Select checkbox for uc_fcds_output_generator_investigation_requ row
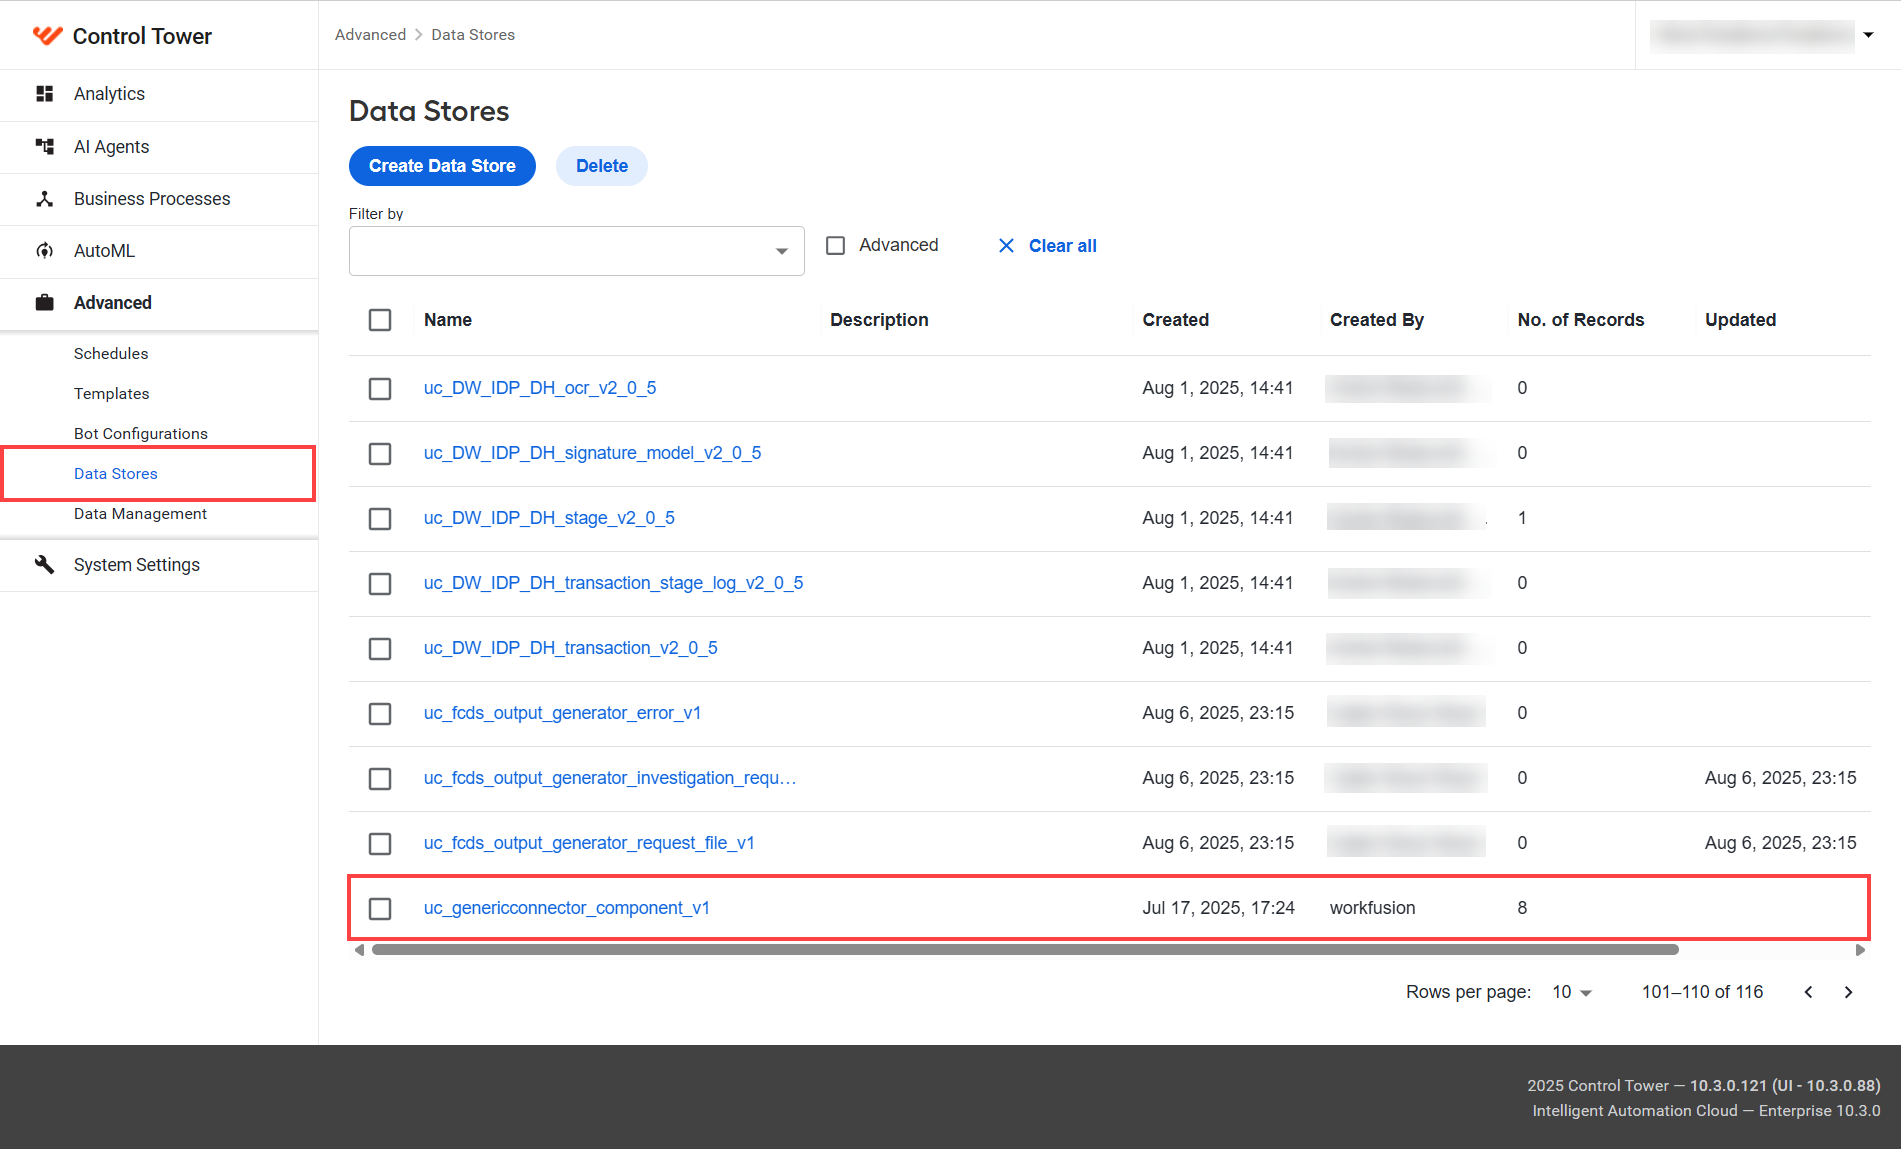Viewport: 1901px width, 1149px height. pos(380,779)
